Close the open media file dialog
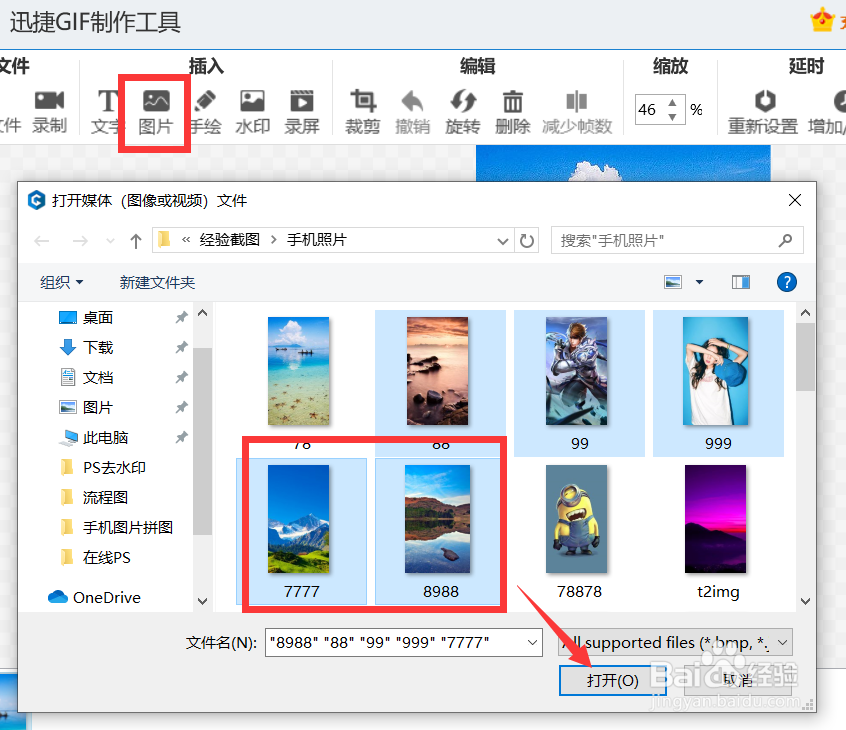The height and width of the screenshot is (730, 846). [794, 201]
